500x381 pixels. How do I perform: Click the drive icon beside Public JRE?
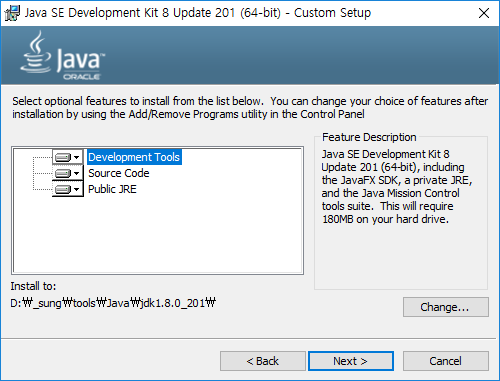[x=63, y=189]
